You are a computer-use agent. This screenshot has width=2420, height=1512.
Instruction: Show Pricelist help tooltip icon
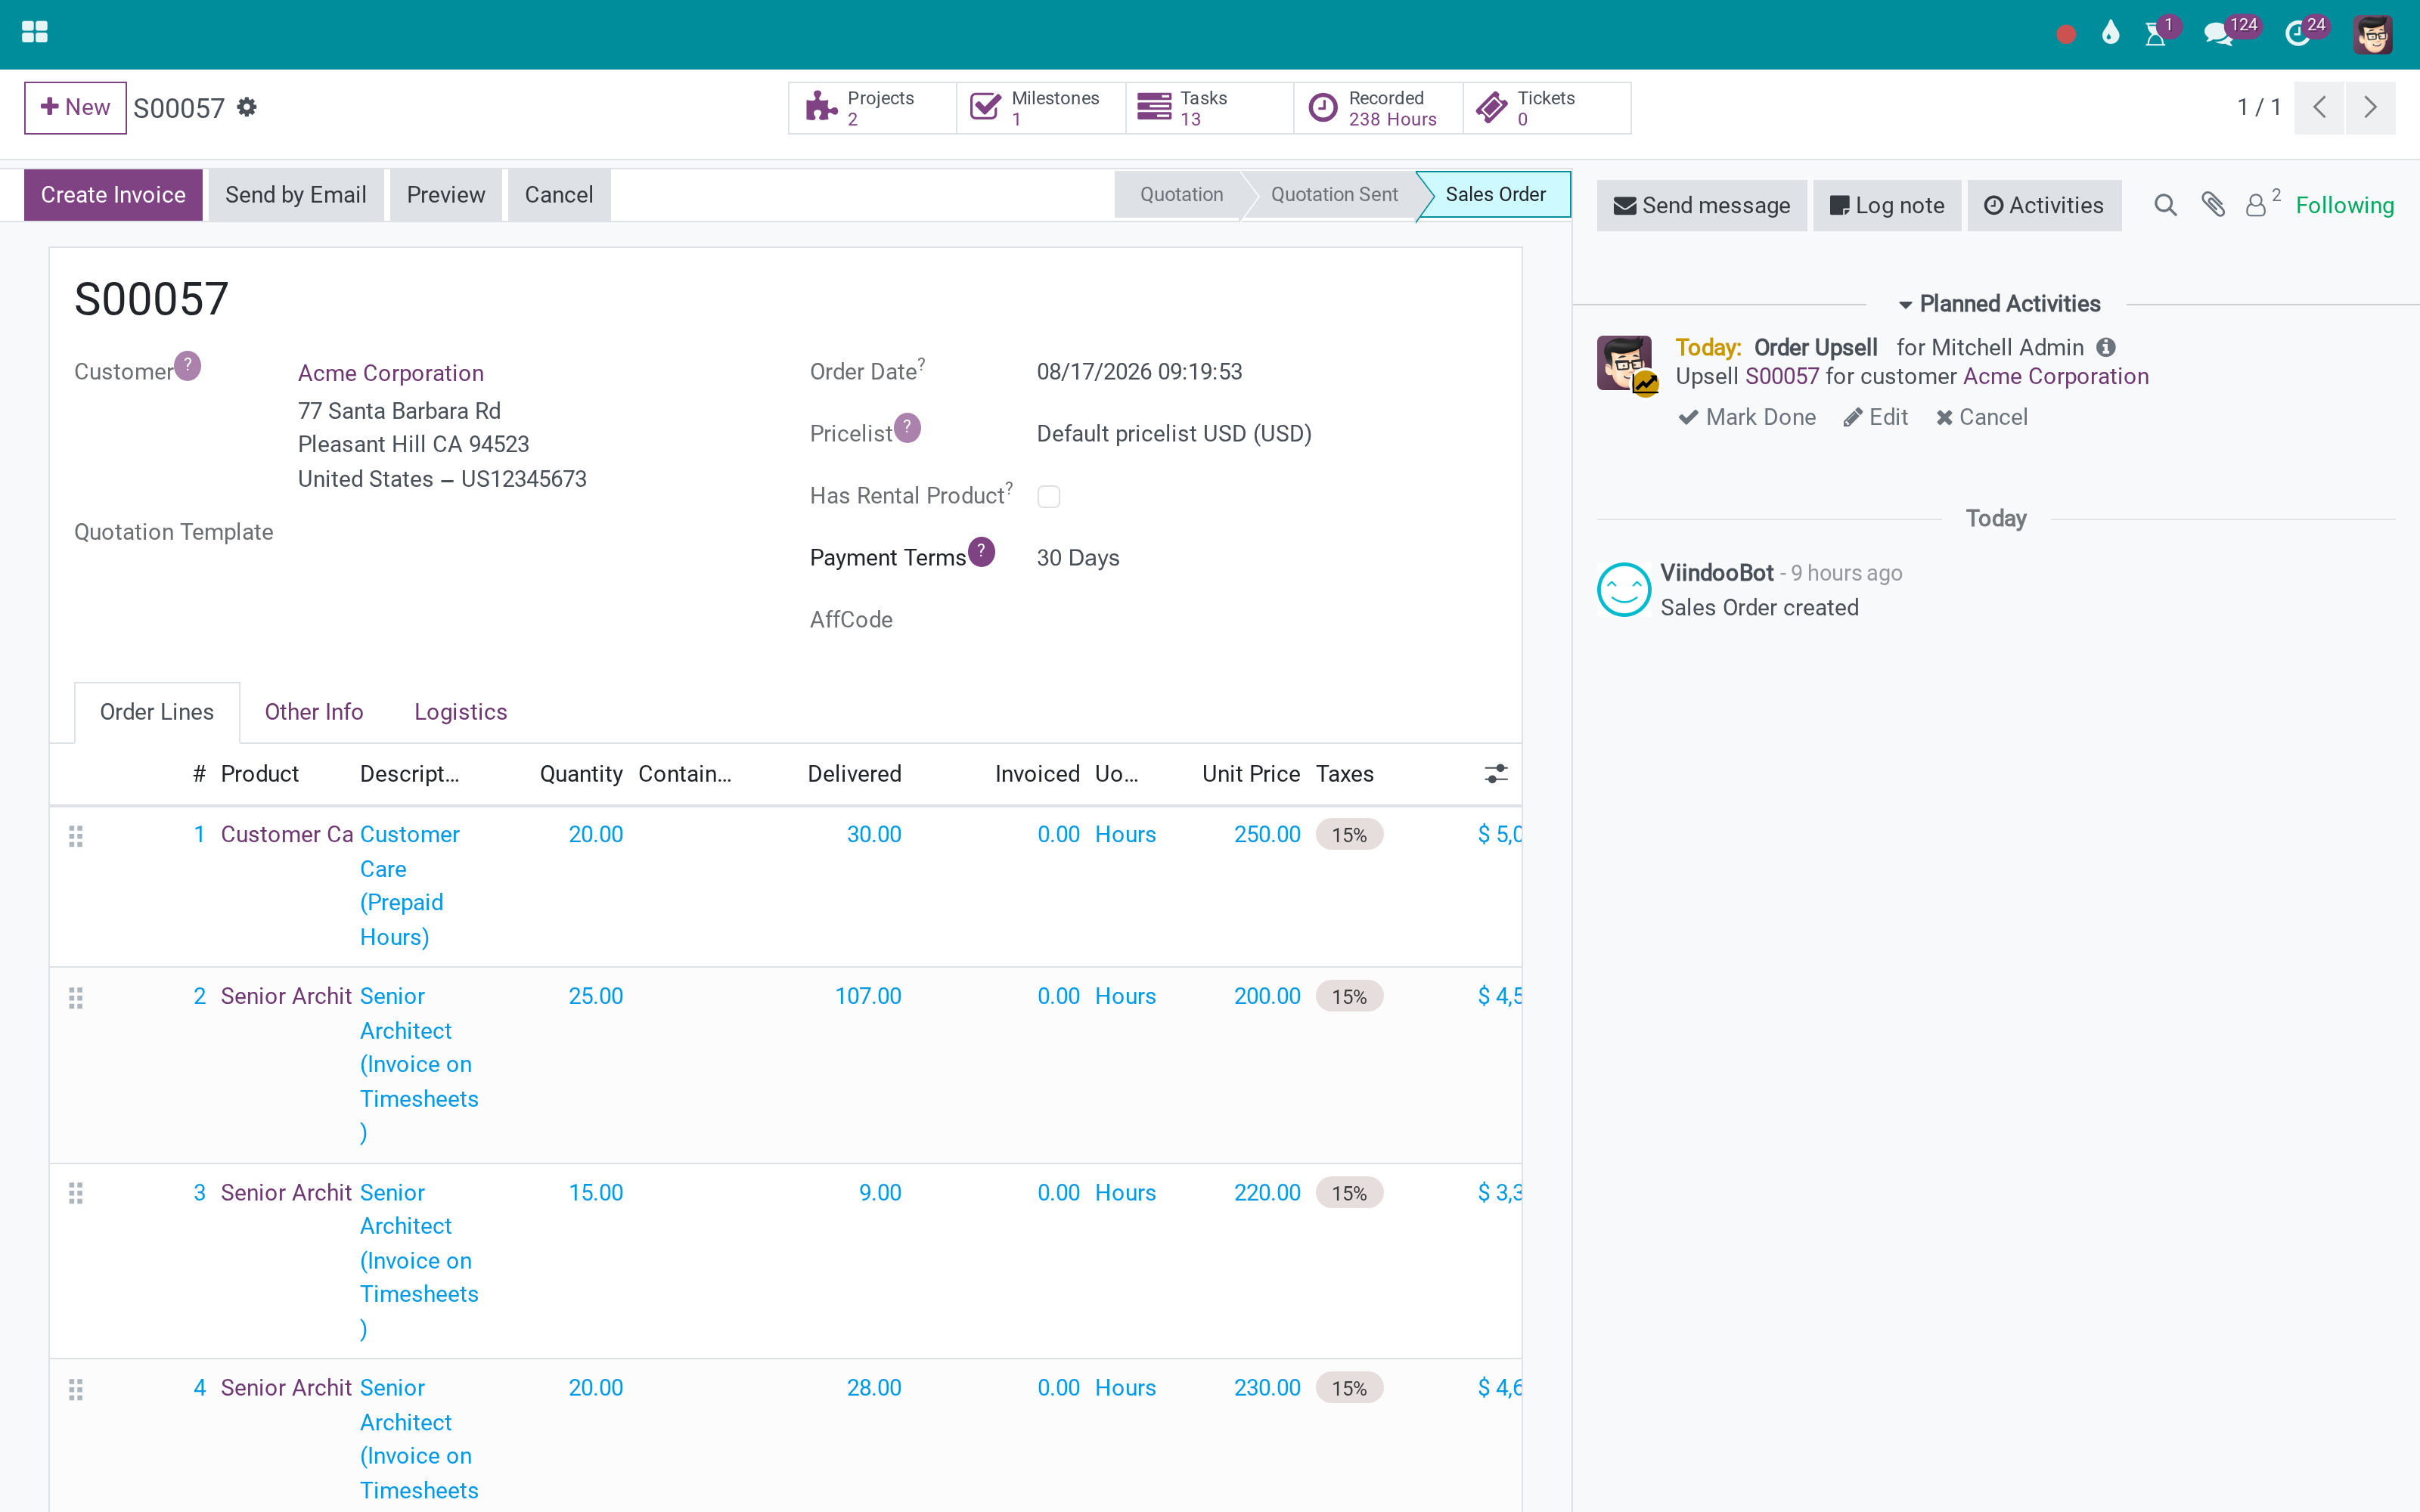coord(907,428)
